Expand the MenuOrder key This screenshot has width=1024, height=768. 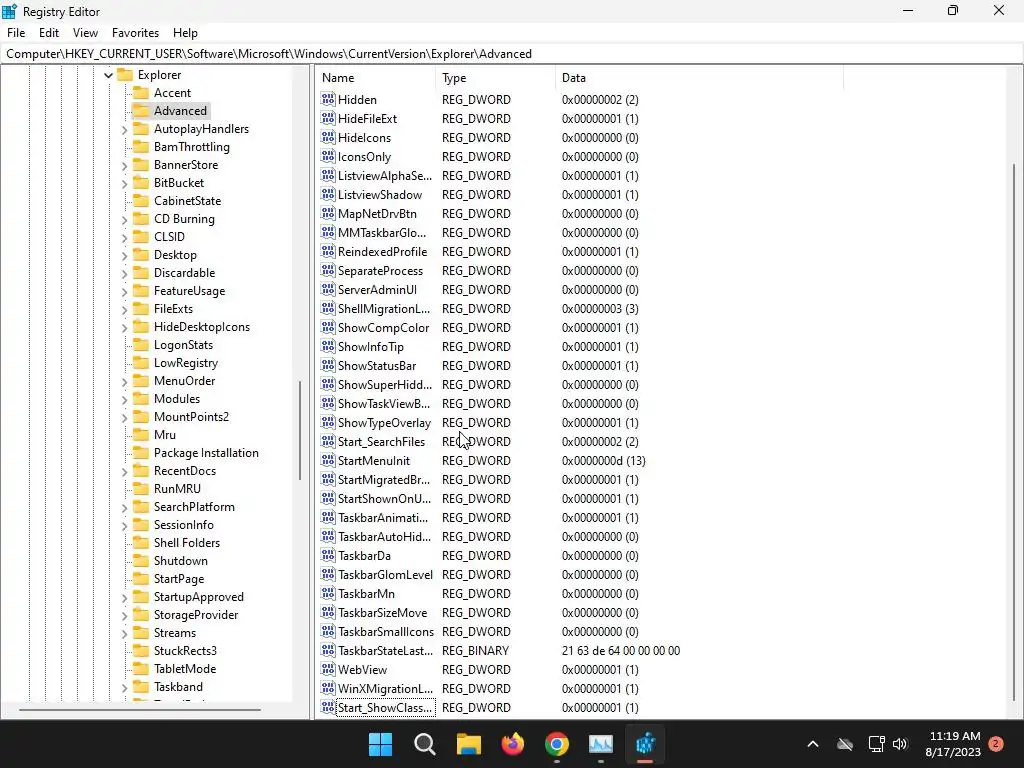(124, 381)
